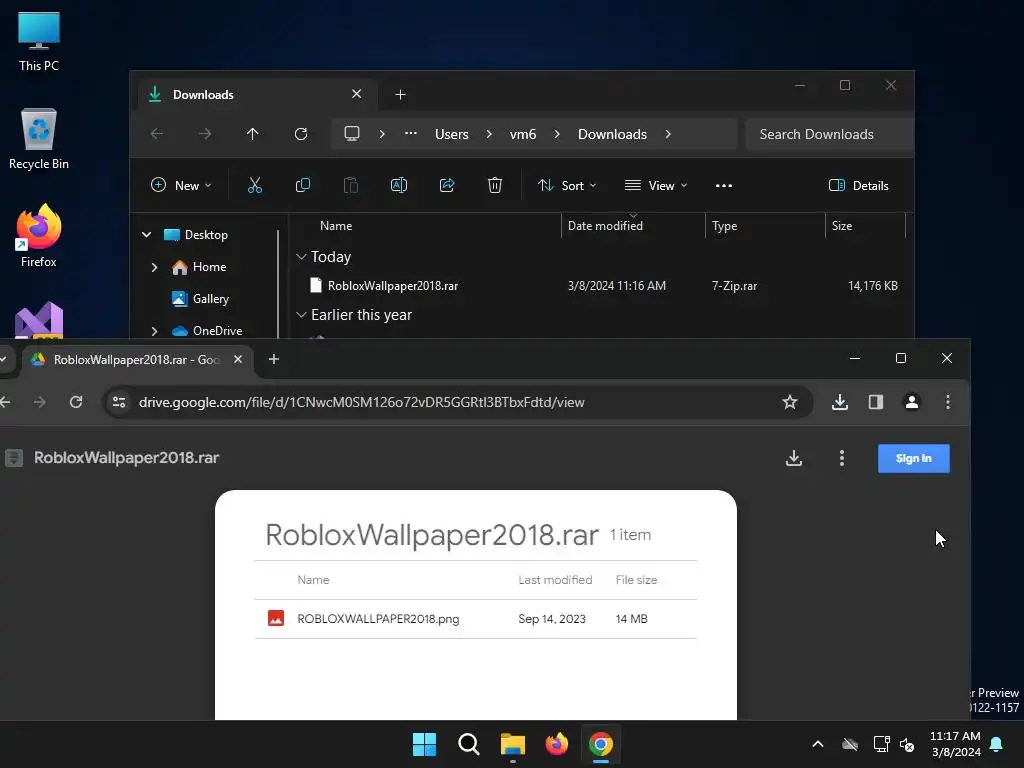Open the See more ellipsis in Explorer toolbar
1024x768 pixels.
[x=724, y=185]
